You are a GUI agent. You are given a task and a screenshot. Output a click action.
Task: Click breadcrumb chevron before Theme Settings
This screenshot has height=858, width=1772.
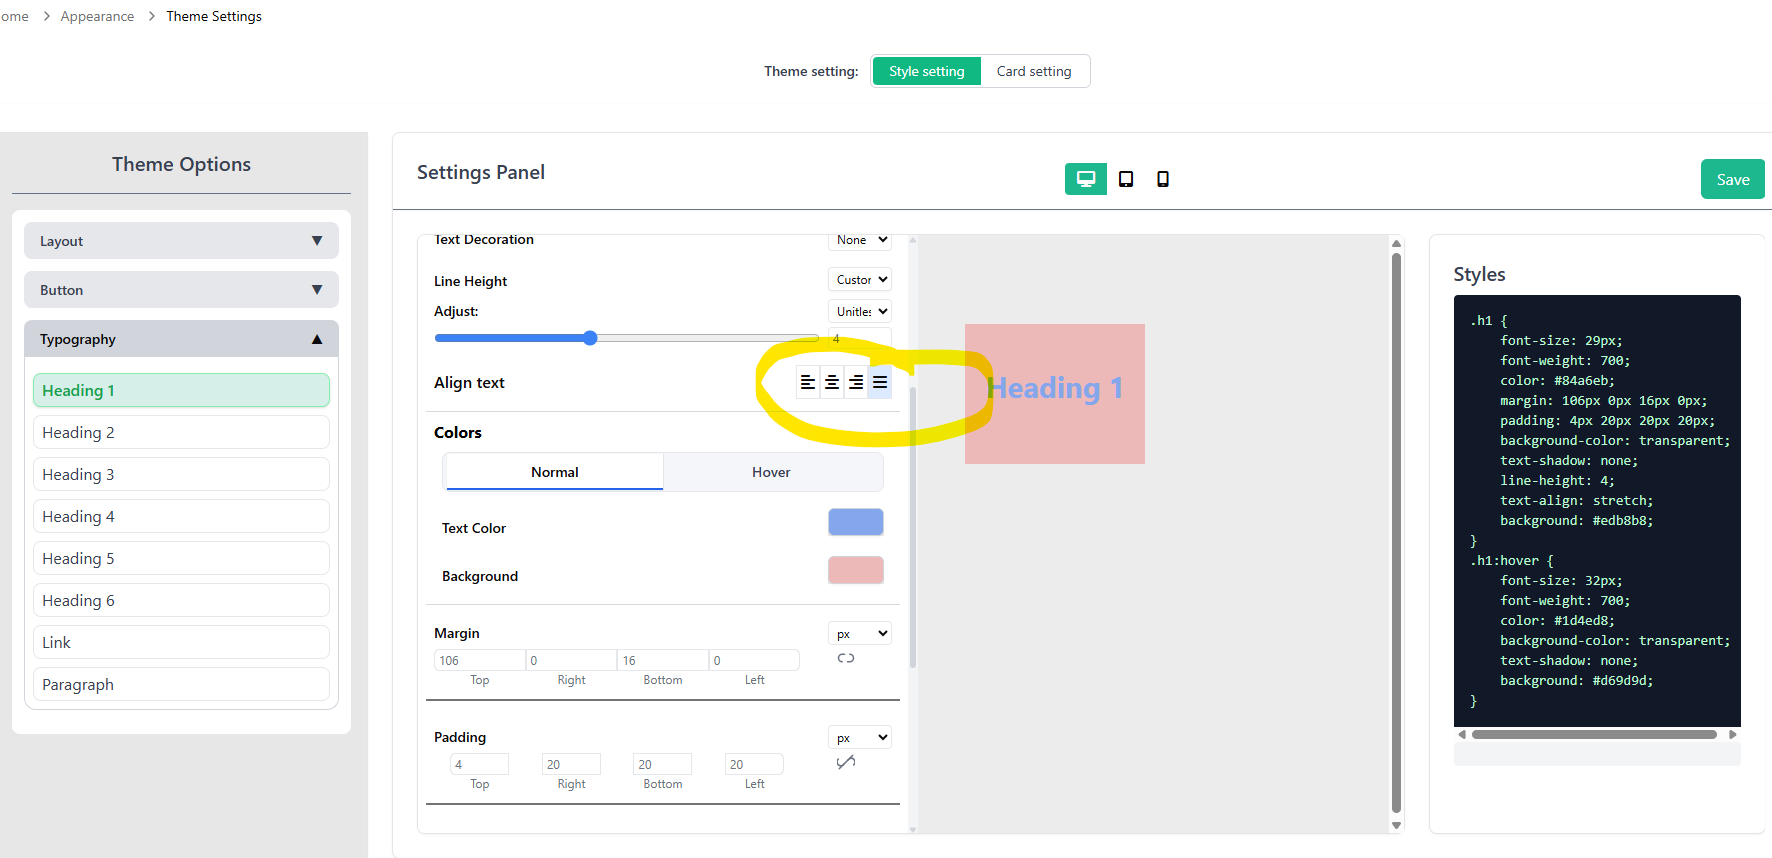(151, 16)
